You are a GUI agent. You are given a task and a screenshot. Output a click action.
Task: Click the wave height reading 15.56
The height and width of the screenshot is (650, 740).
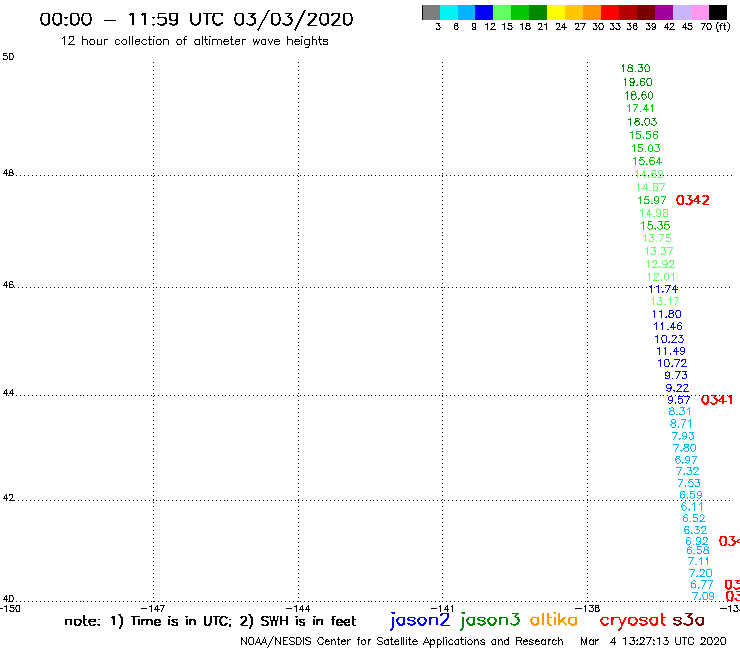pos(644,135)
